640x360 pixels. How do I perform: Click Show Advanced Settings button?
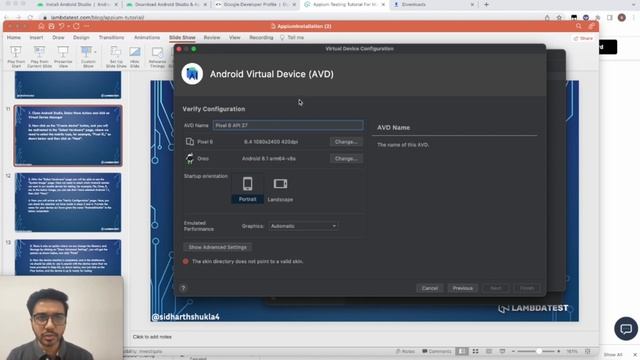click(x=218, y=247)
